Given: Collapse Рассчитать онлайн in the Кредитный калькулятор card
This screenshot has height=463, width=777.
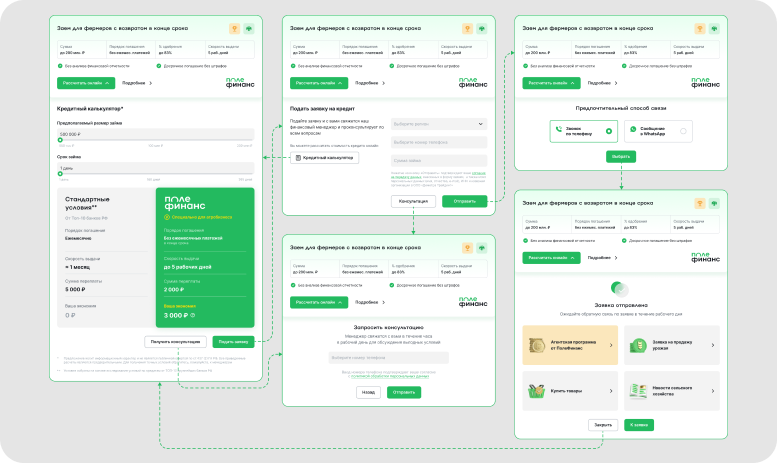Looking at the screenshot, I should tap(86, 83).
